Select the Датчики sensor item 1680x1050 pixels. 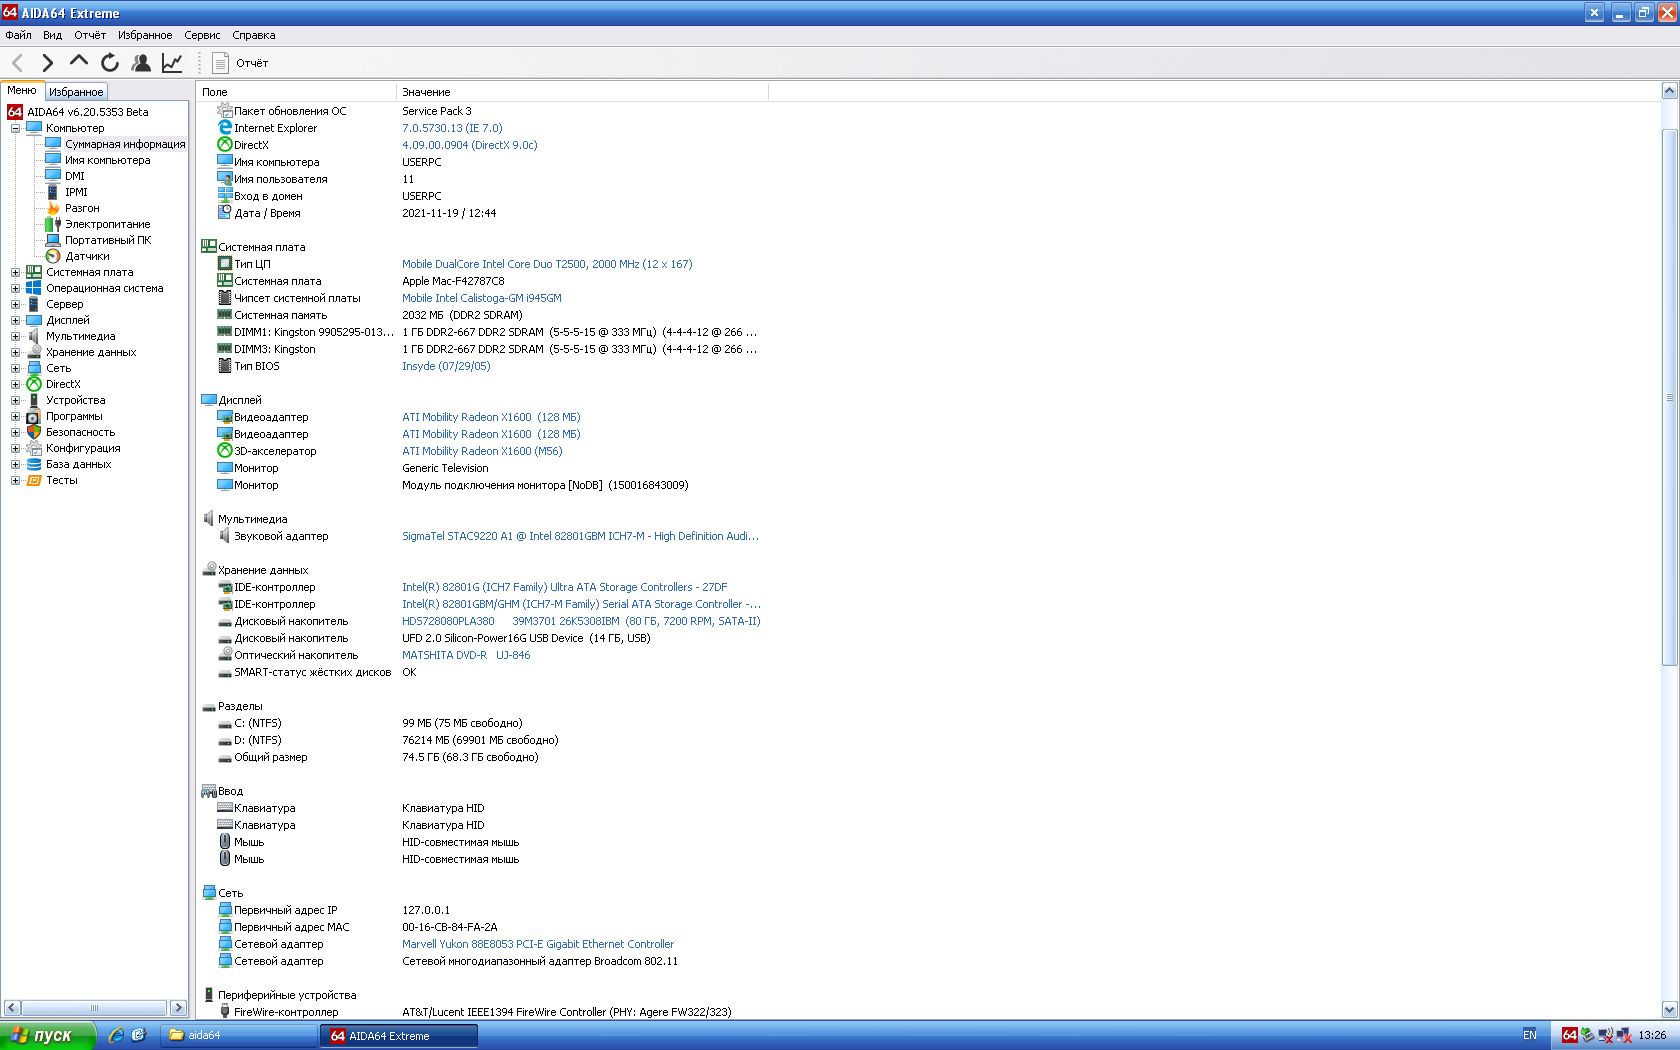(x=87, y=256)
